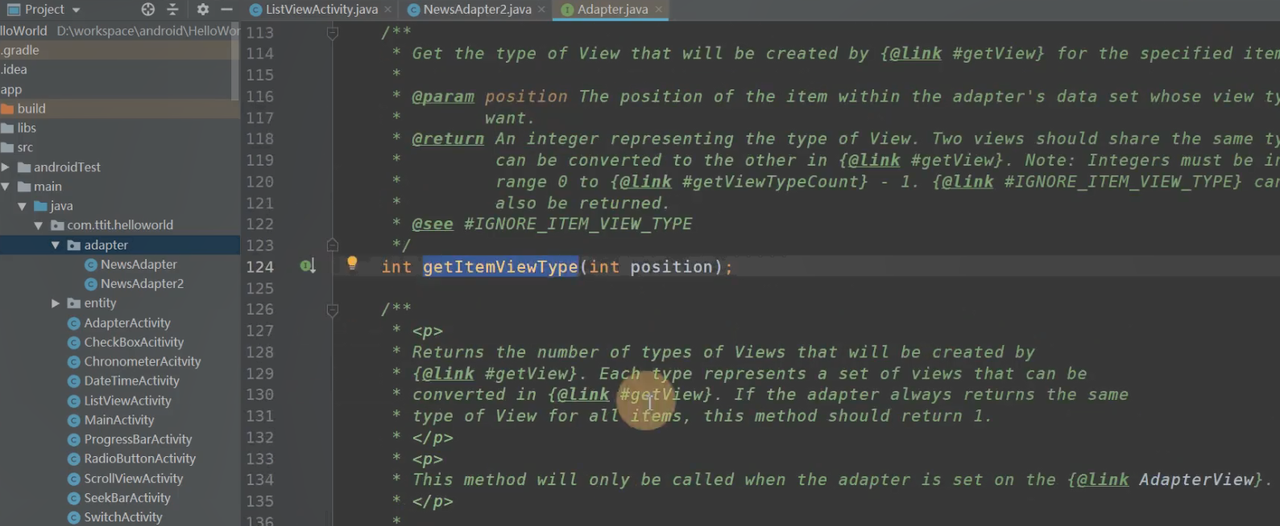
Task: Click the interface icon on Adapter.java tab
Action: click(x=568, y=10)
